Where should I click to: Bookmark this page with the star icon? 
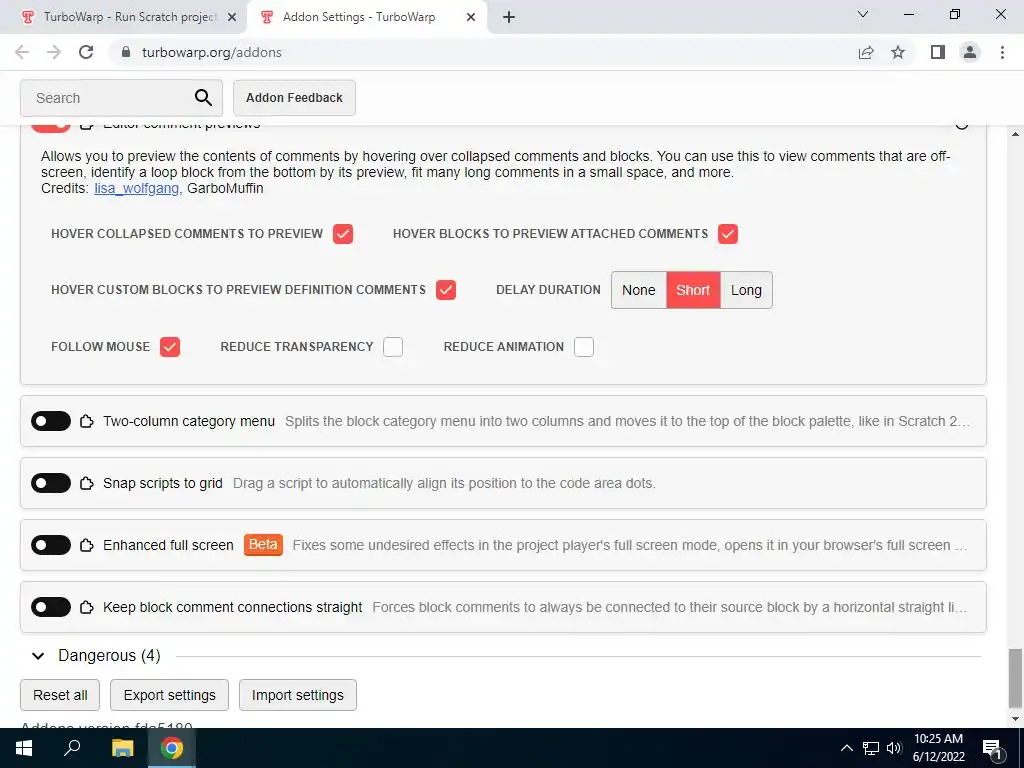point(898,52)
